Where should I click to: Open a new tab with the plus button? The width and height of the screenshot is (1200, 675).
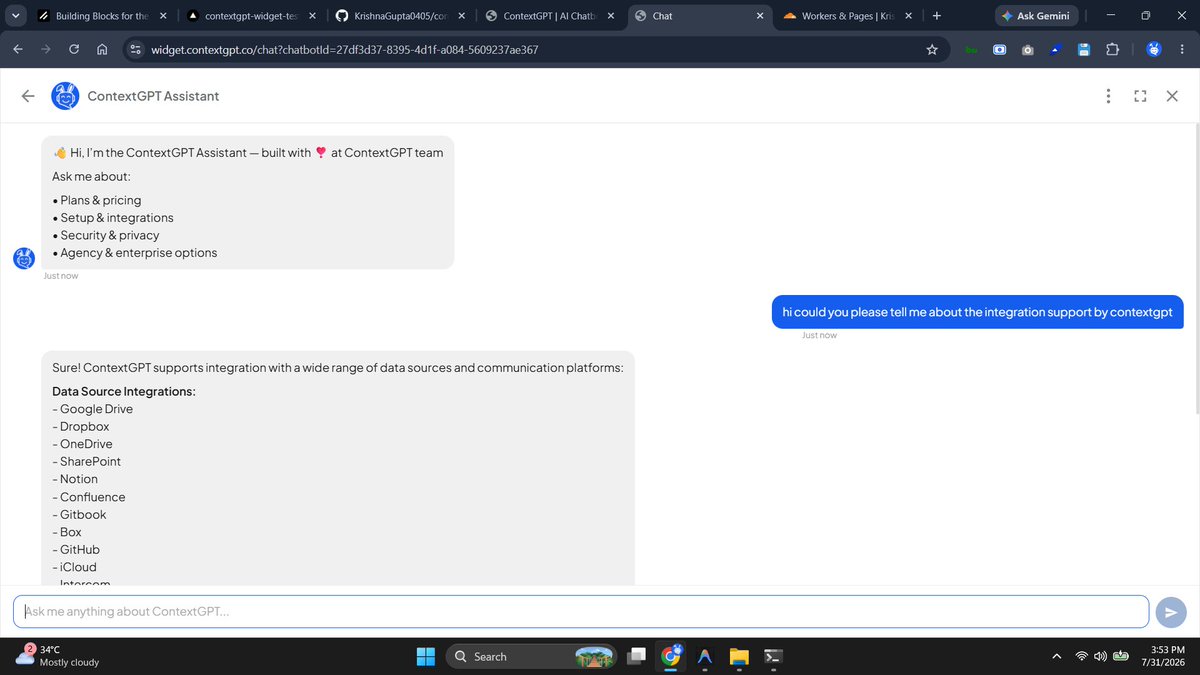(936, 16)
